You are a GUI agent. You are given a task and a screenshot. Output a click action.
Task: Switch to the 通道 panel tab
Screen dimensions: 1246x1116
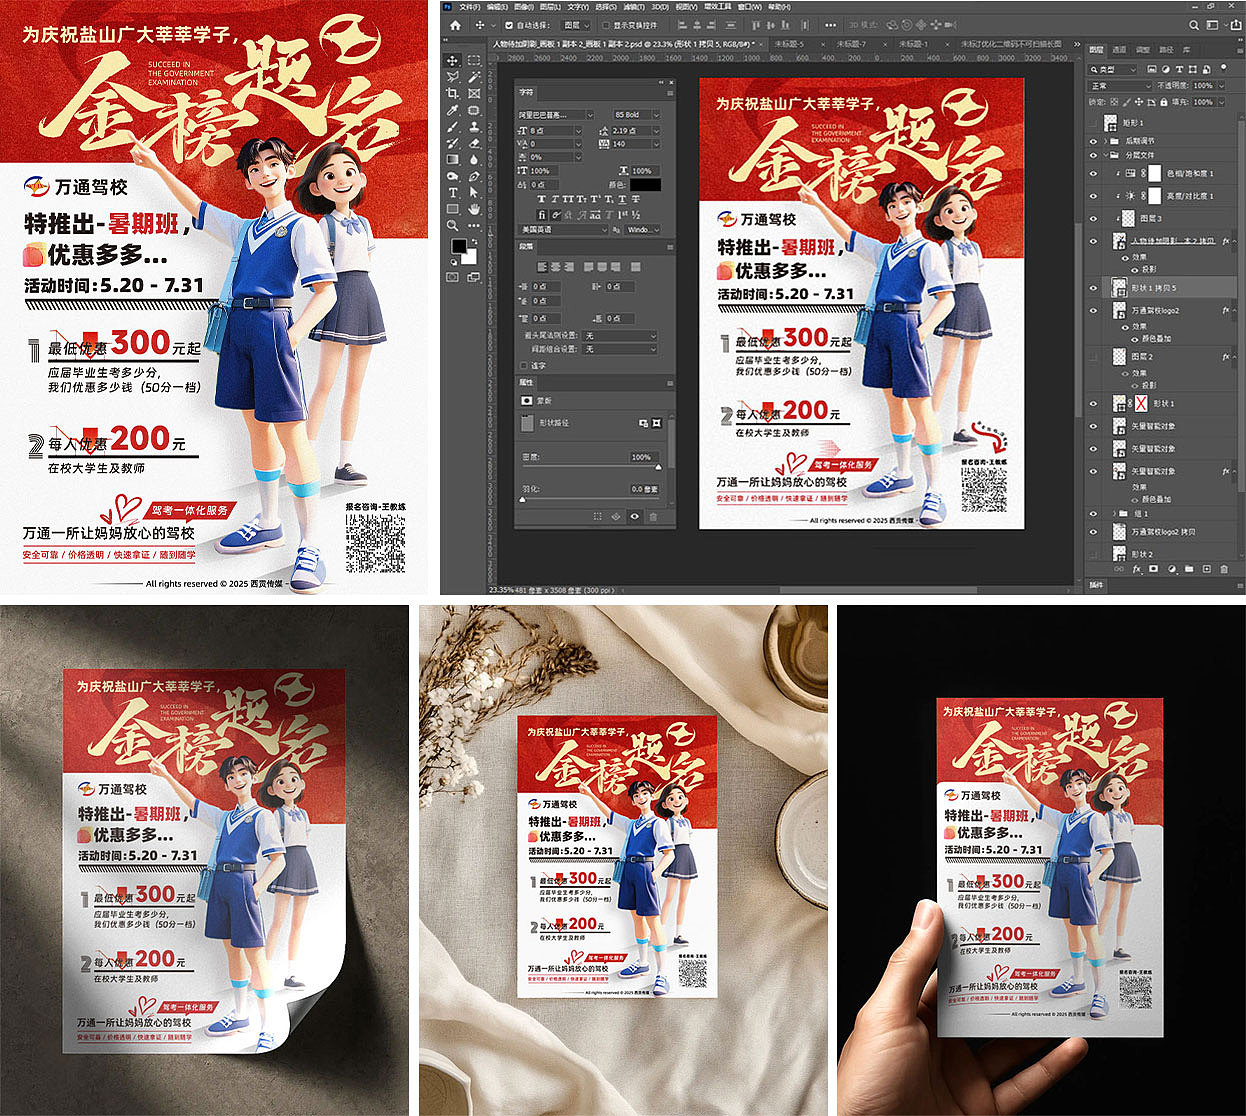[x=1119, y=50]
